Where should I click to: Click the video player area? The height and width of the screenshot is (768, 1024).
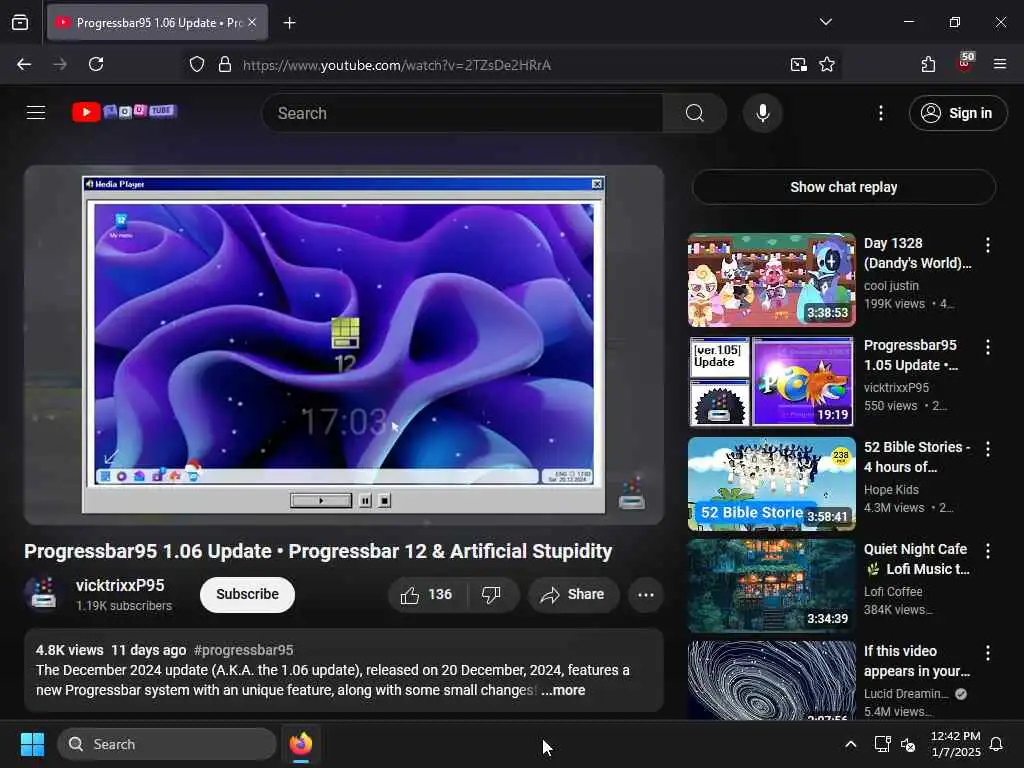tap(344, 345)
